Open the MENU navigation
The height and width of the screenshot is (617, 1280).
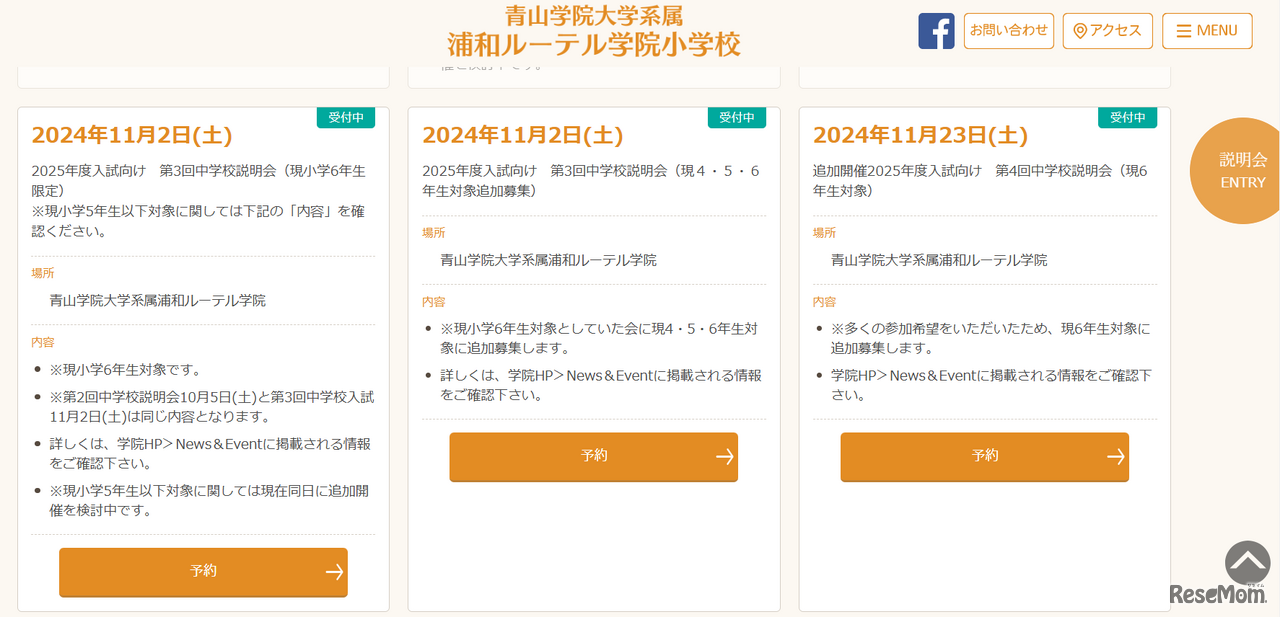coord(1207,31)
